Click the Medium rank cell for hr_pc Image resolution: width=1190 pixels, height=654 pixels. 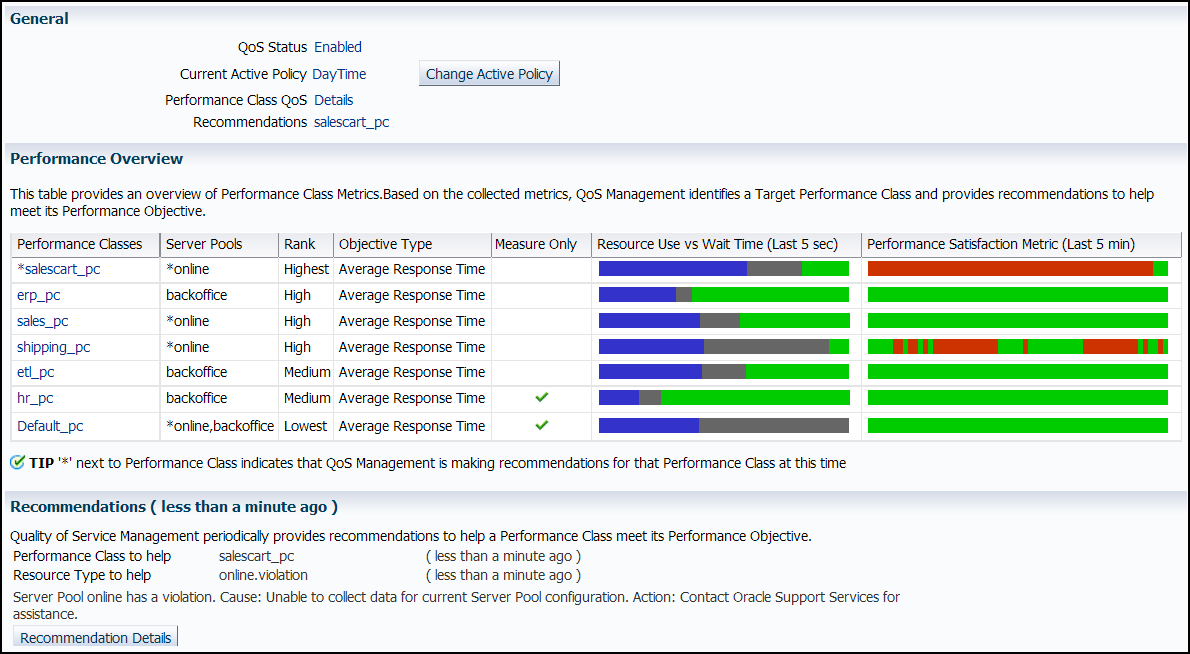pos(307,398)
